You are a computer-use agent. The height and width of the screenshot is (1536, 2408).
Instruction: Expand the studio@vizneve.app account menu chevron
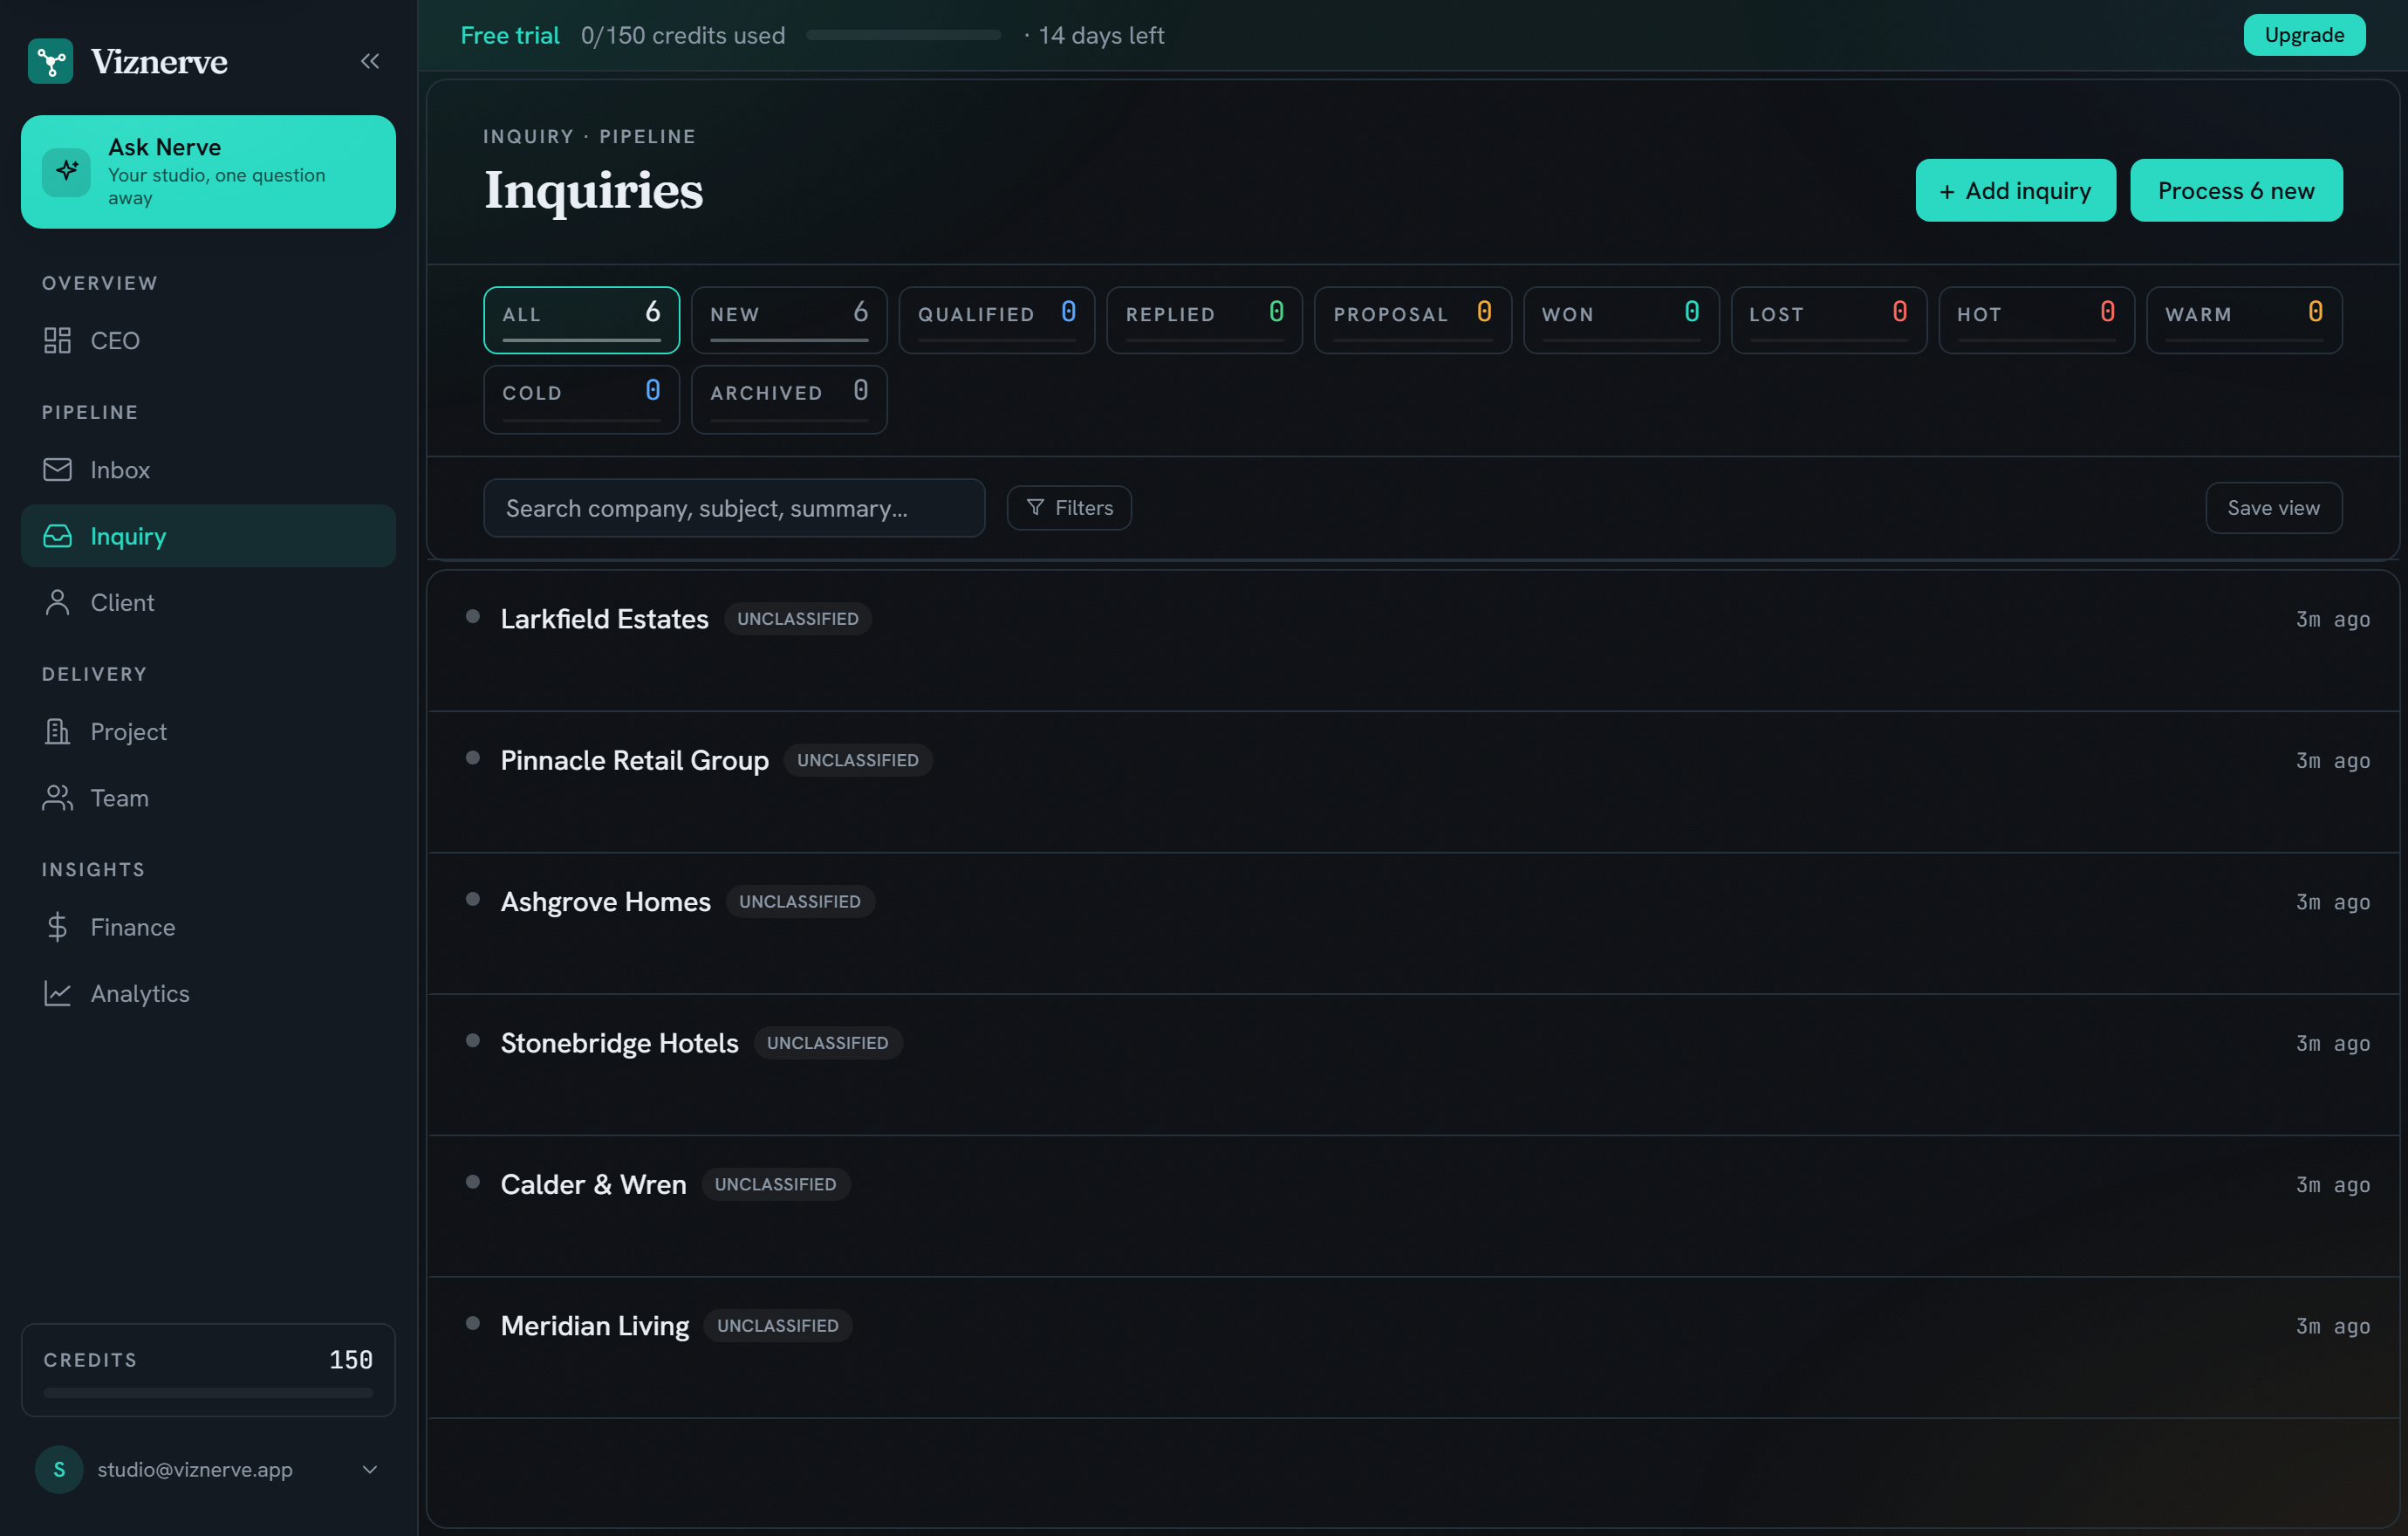click(370, 1469)
